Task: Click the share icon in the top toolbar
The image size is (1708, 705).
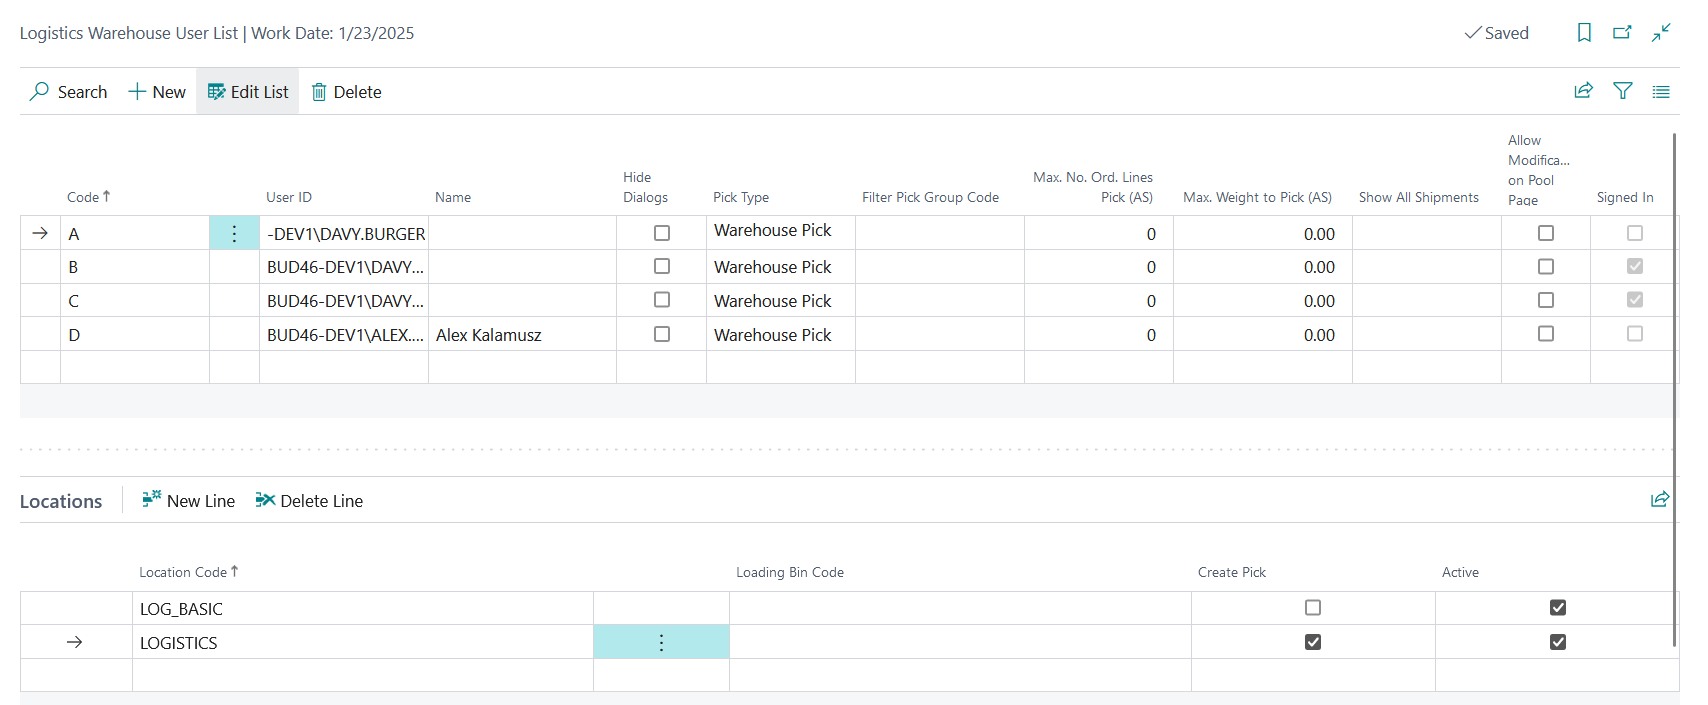Action: point(1583,91)
